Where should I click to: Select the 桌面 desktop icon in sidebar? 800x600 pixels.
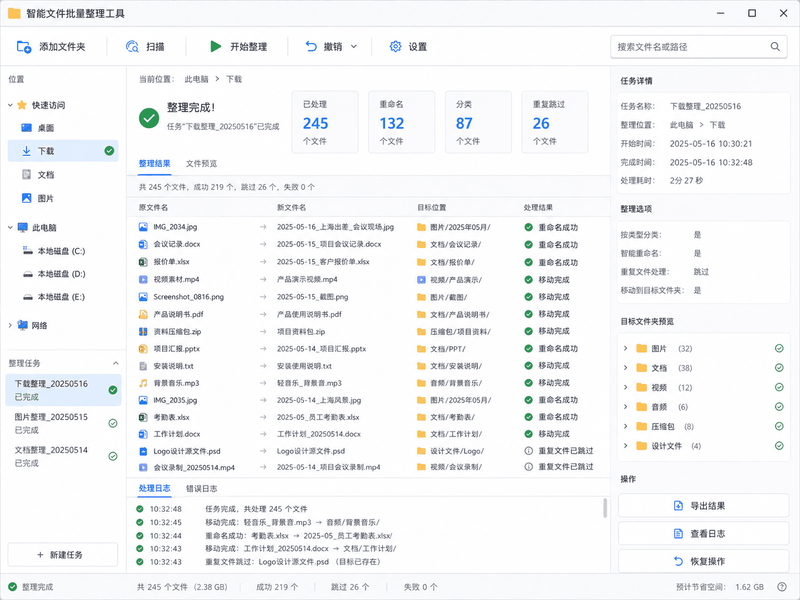(27, 128)
